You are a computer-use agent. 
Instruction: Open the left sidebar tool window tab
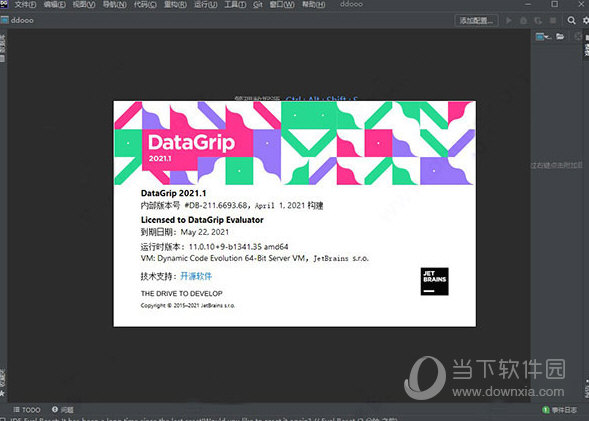click(x=2, y=48)
